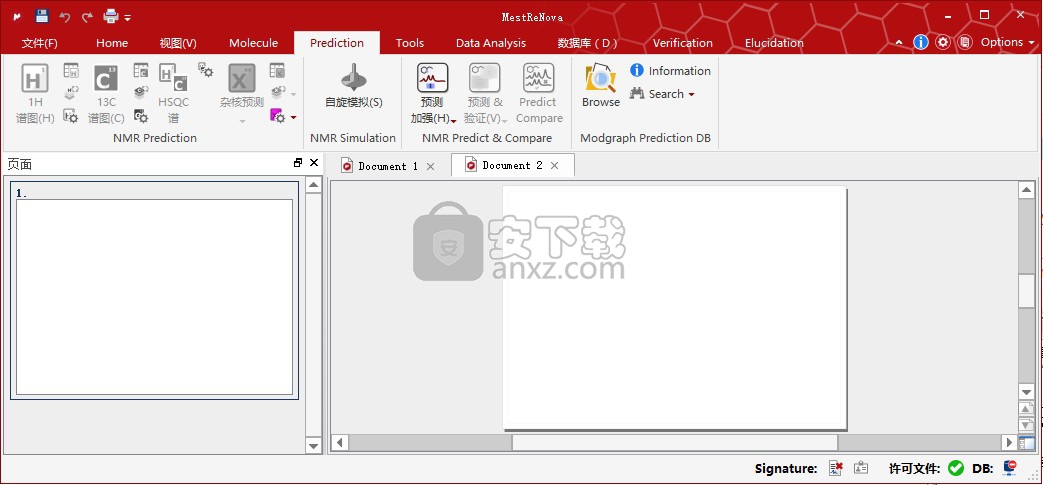
Task: Click the 1H prediction settings gear icon
Action: 71,116
